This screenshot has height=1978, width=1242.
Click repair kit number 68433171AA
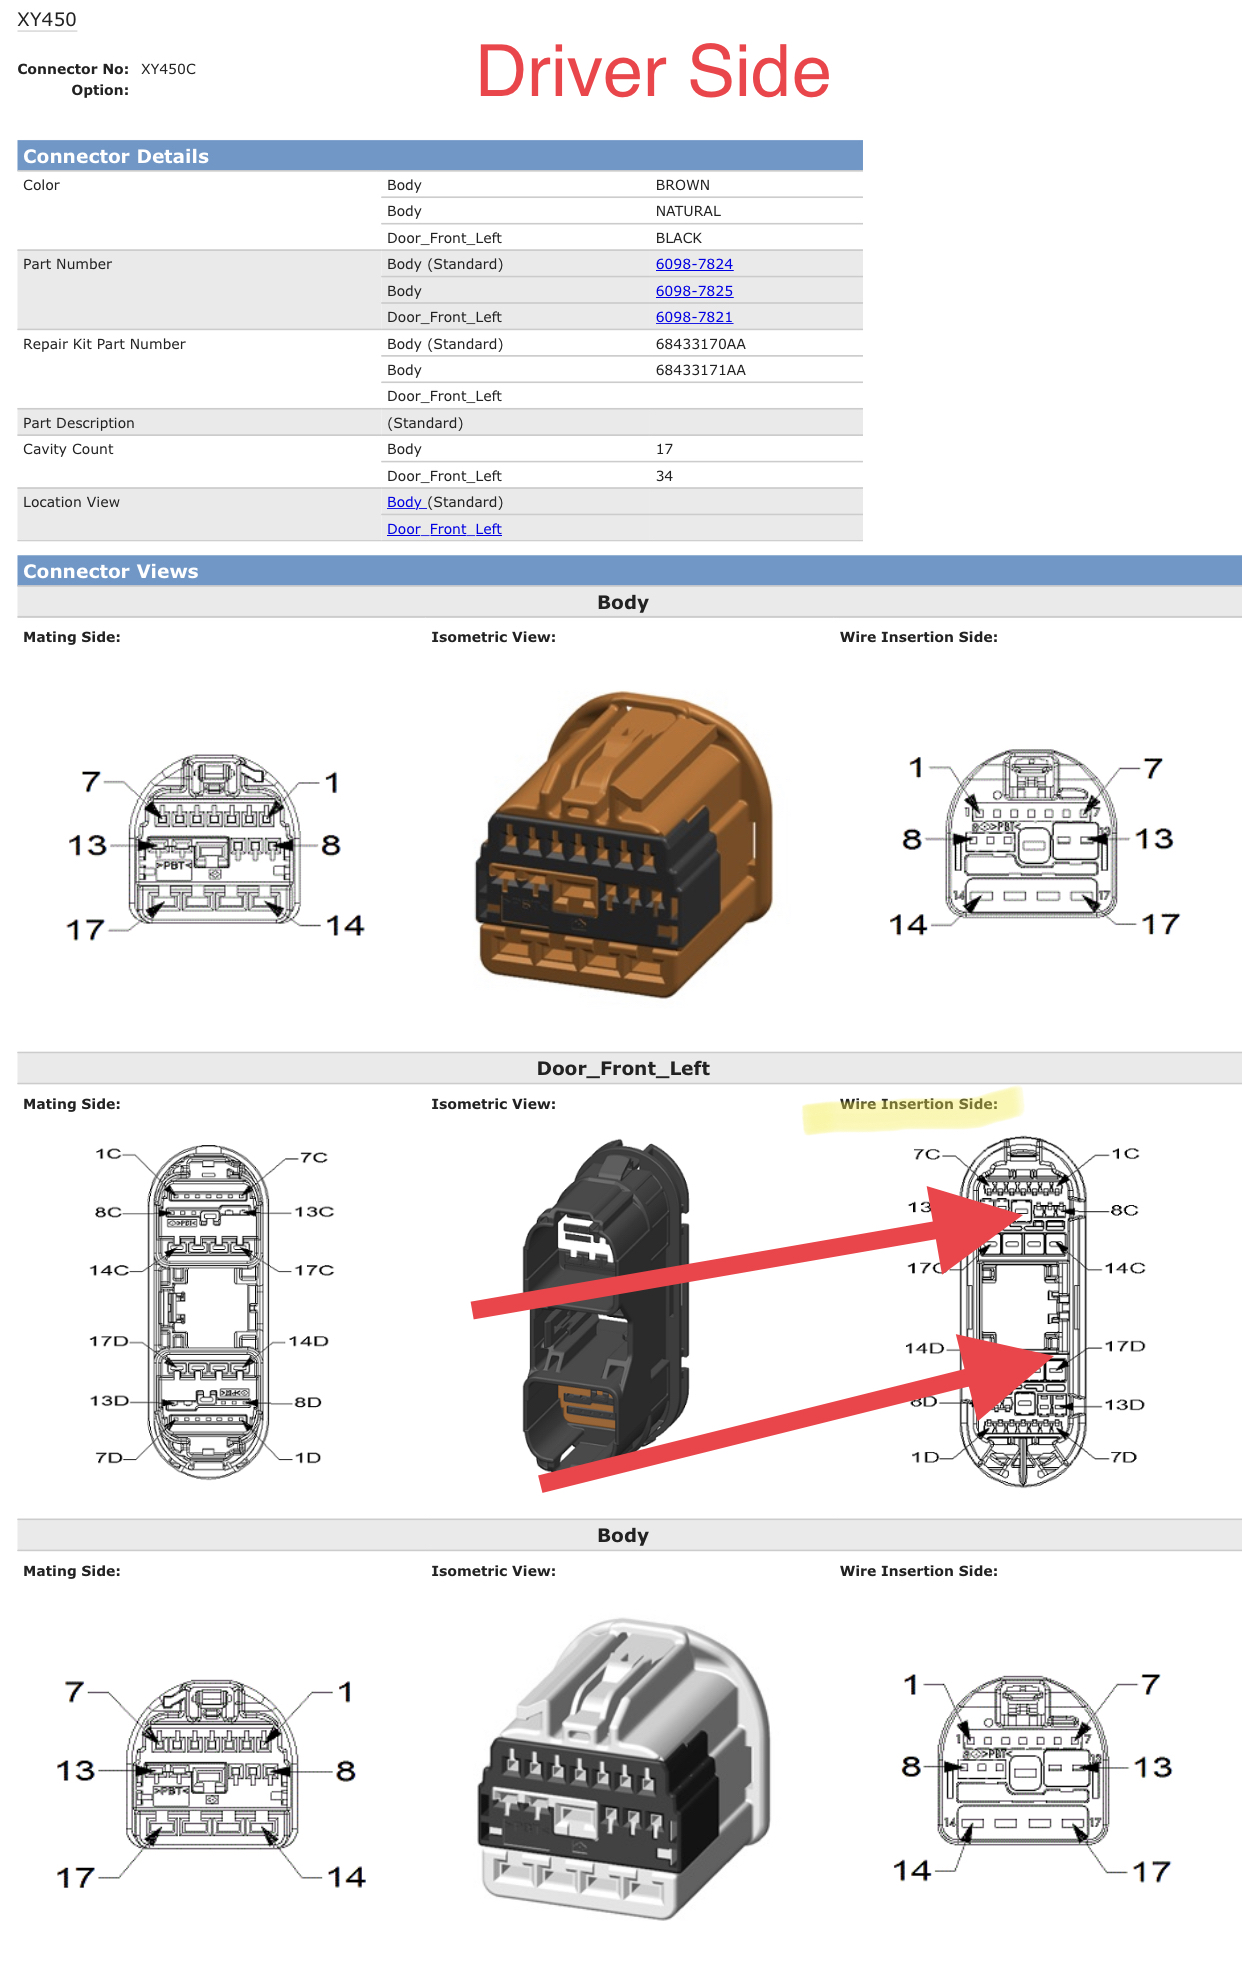tap(700, 370)
